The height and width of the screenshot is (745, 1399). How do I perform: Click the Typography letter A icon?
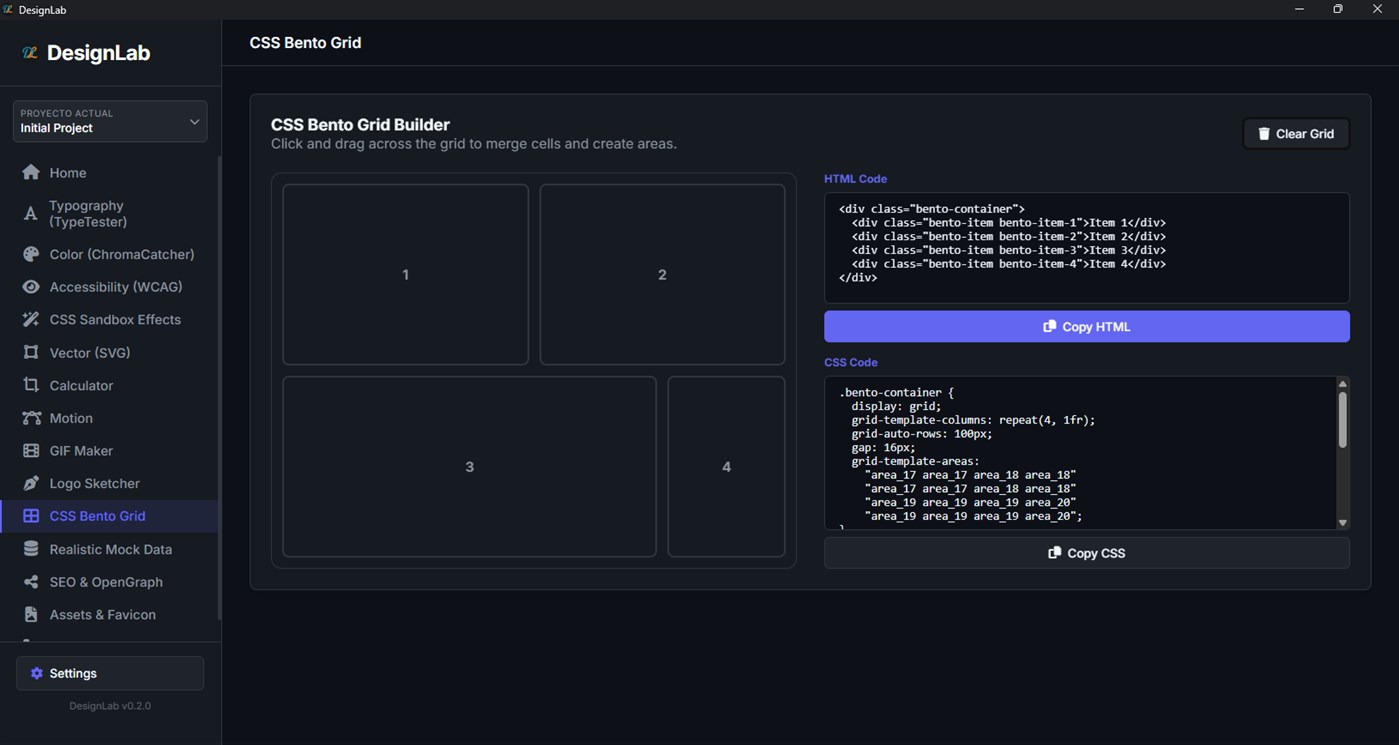pyautogui.click(x=31, y=213)
